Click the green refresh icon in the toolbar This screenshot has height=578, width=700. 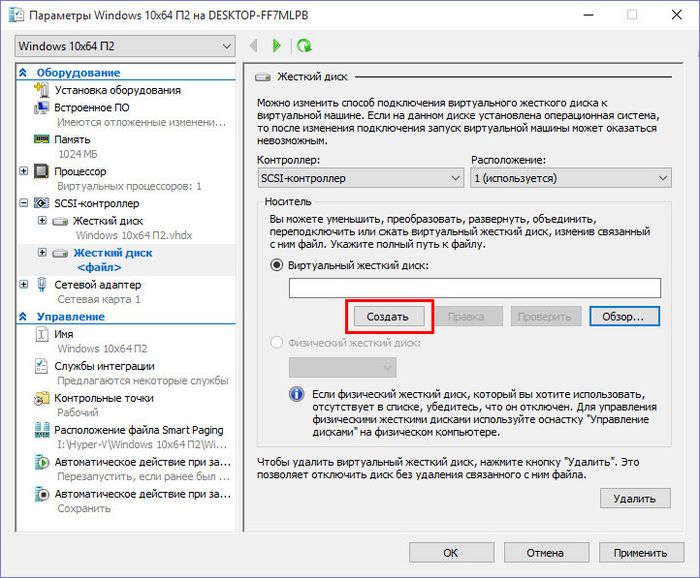(304, 46)
